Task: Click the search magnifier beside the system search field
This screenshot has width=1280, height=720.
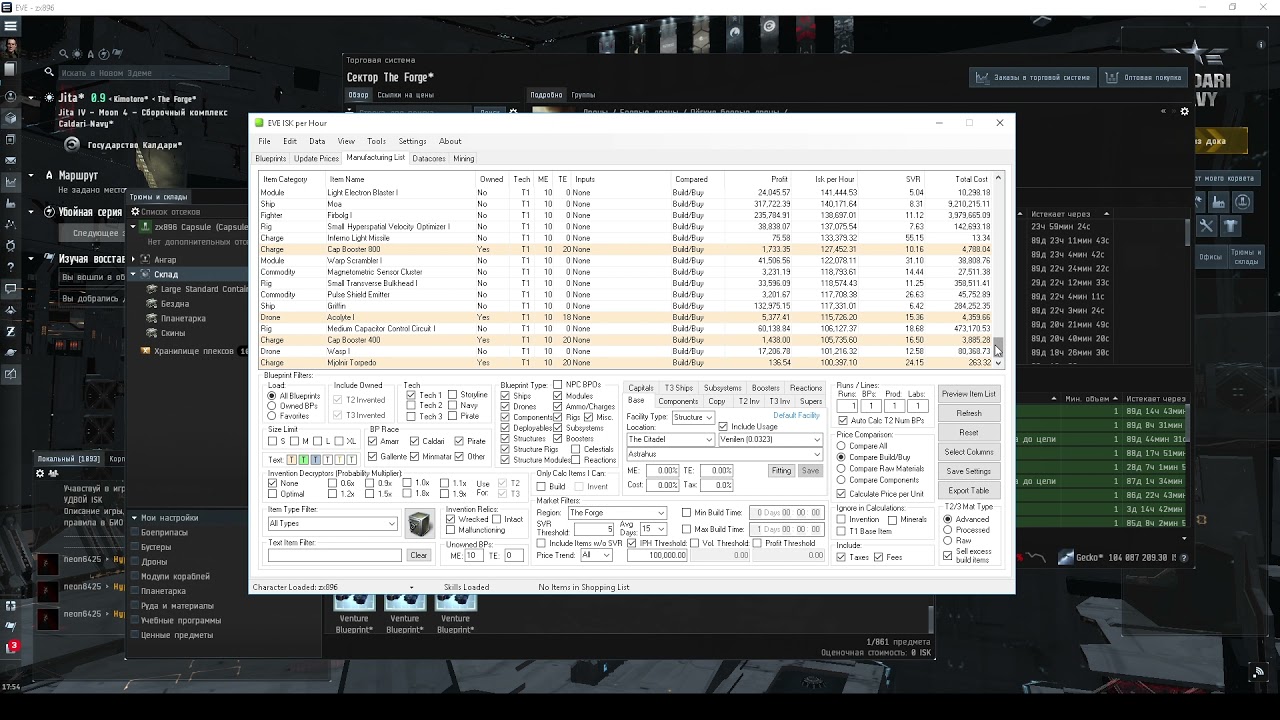Action: (x=49, y=72)
